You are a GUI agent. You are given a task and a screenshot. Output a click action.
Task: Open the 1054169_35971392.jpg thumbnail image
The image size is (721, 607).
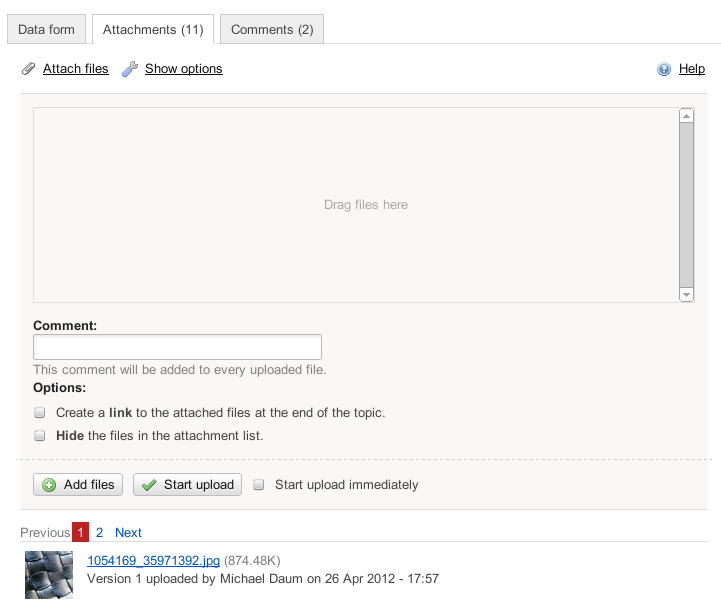(x=49, y=574)
